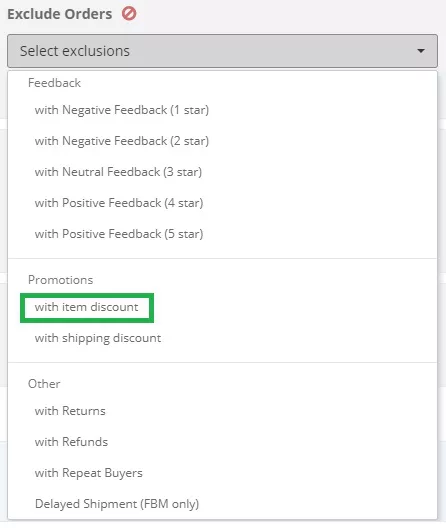Click the Select exclusions placeholder text
The height and width of the screenshot is (528, 446).
coord(75,51)
